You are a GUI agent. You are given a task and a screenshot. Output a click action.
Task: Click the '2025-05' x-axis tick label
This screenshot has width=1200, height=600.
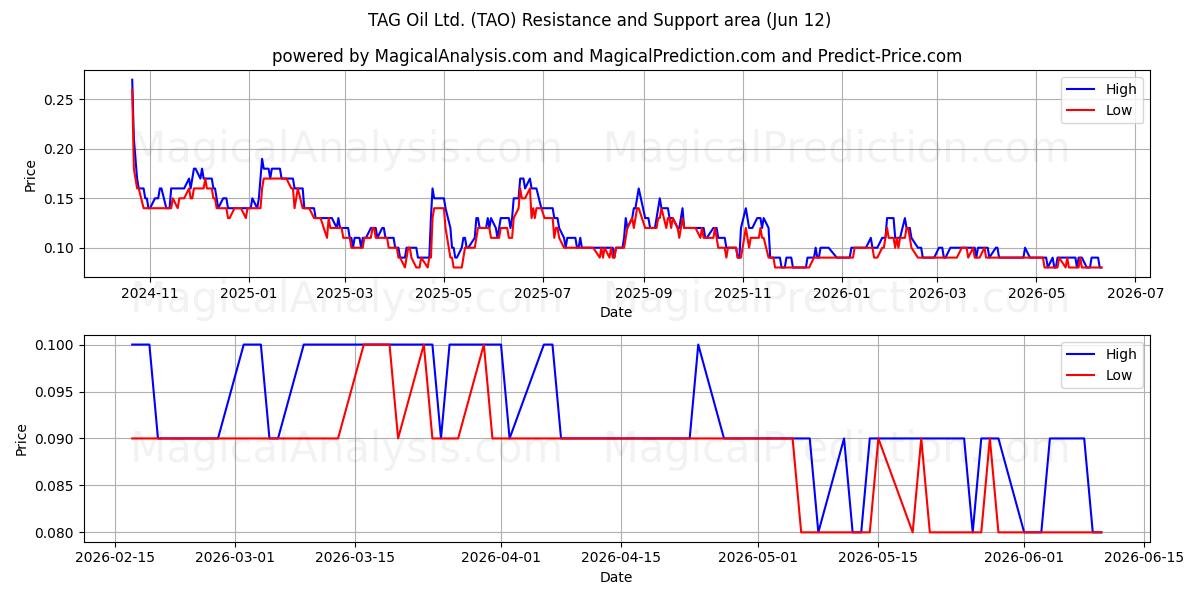[x=444, y=293]
